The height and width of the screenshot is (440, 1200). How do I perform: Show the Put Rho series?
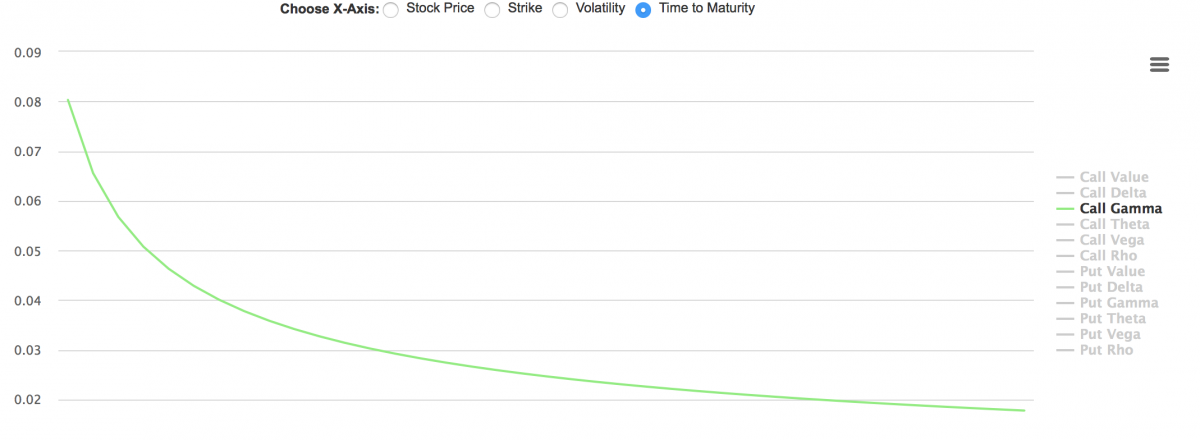coord(1106,350)
